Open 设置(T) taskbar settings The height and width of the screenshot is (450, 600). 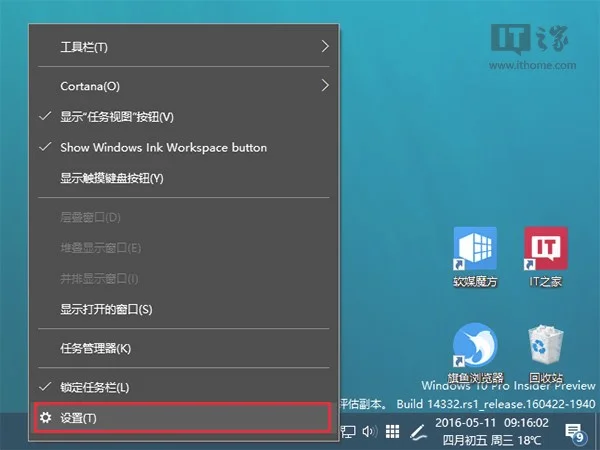[x=181, y=417]
